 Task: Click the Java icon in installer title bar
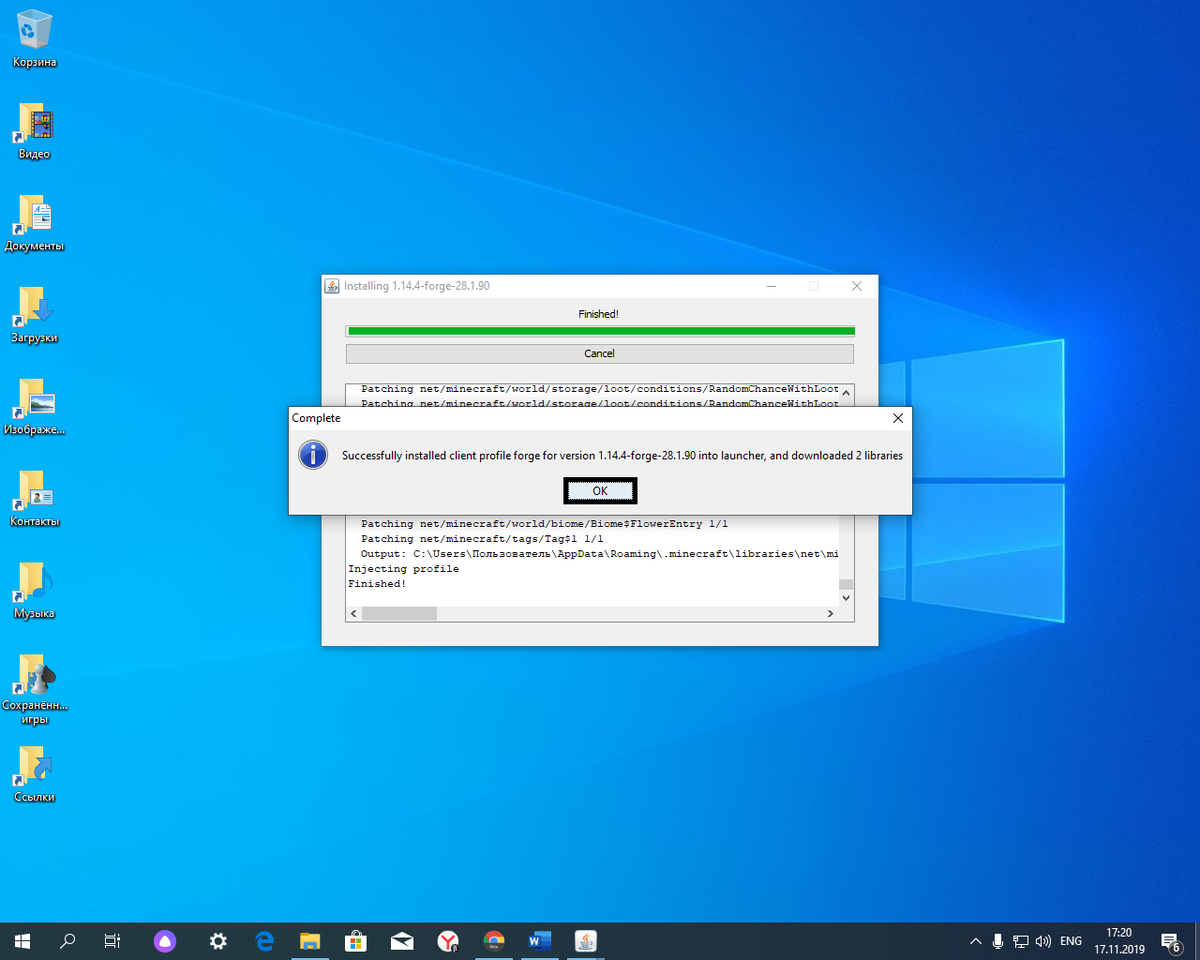pos(332,286)
